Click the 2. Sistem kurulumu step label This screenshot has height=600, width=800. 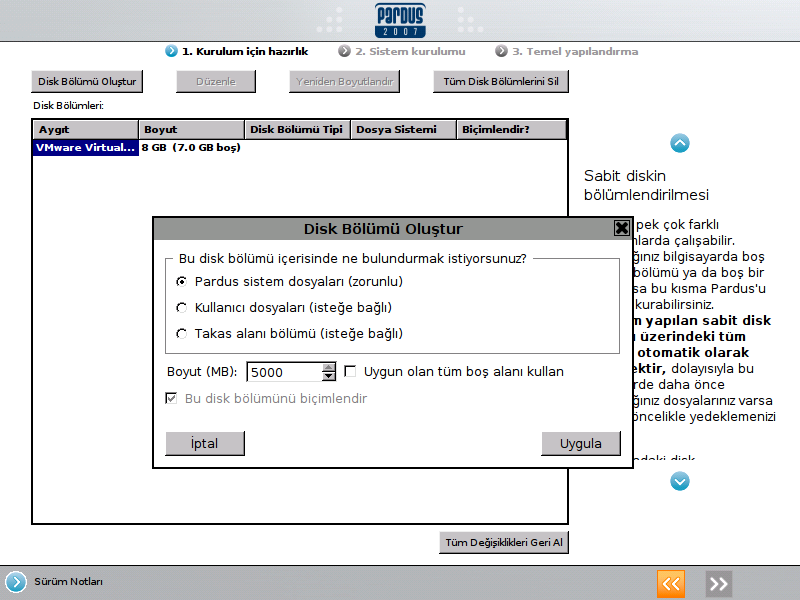410,52
